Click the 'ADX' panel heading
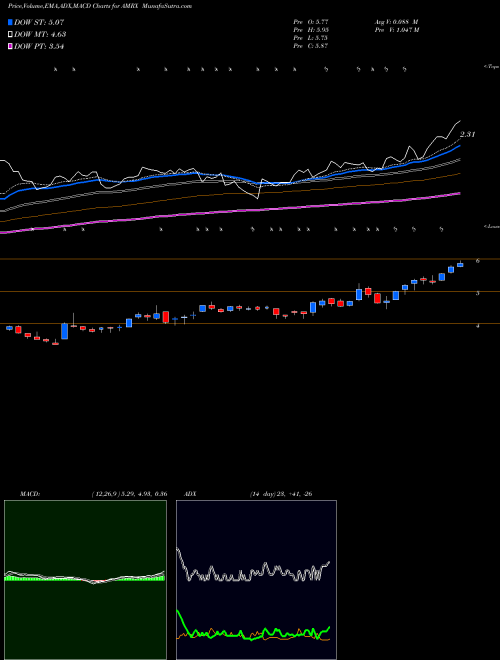 click(191, 494)
